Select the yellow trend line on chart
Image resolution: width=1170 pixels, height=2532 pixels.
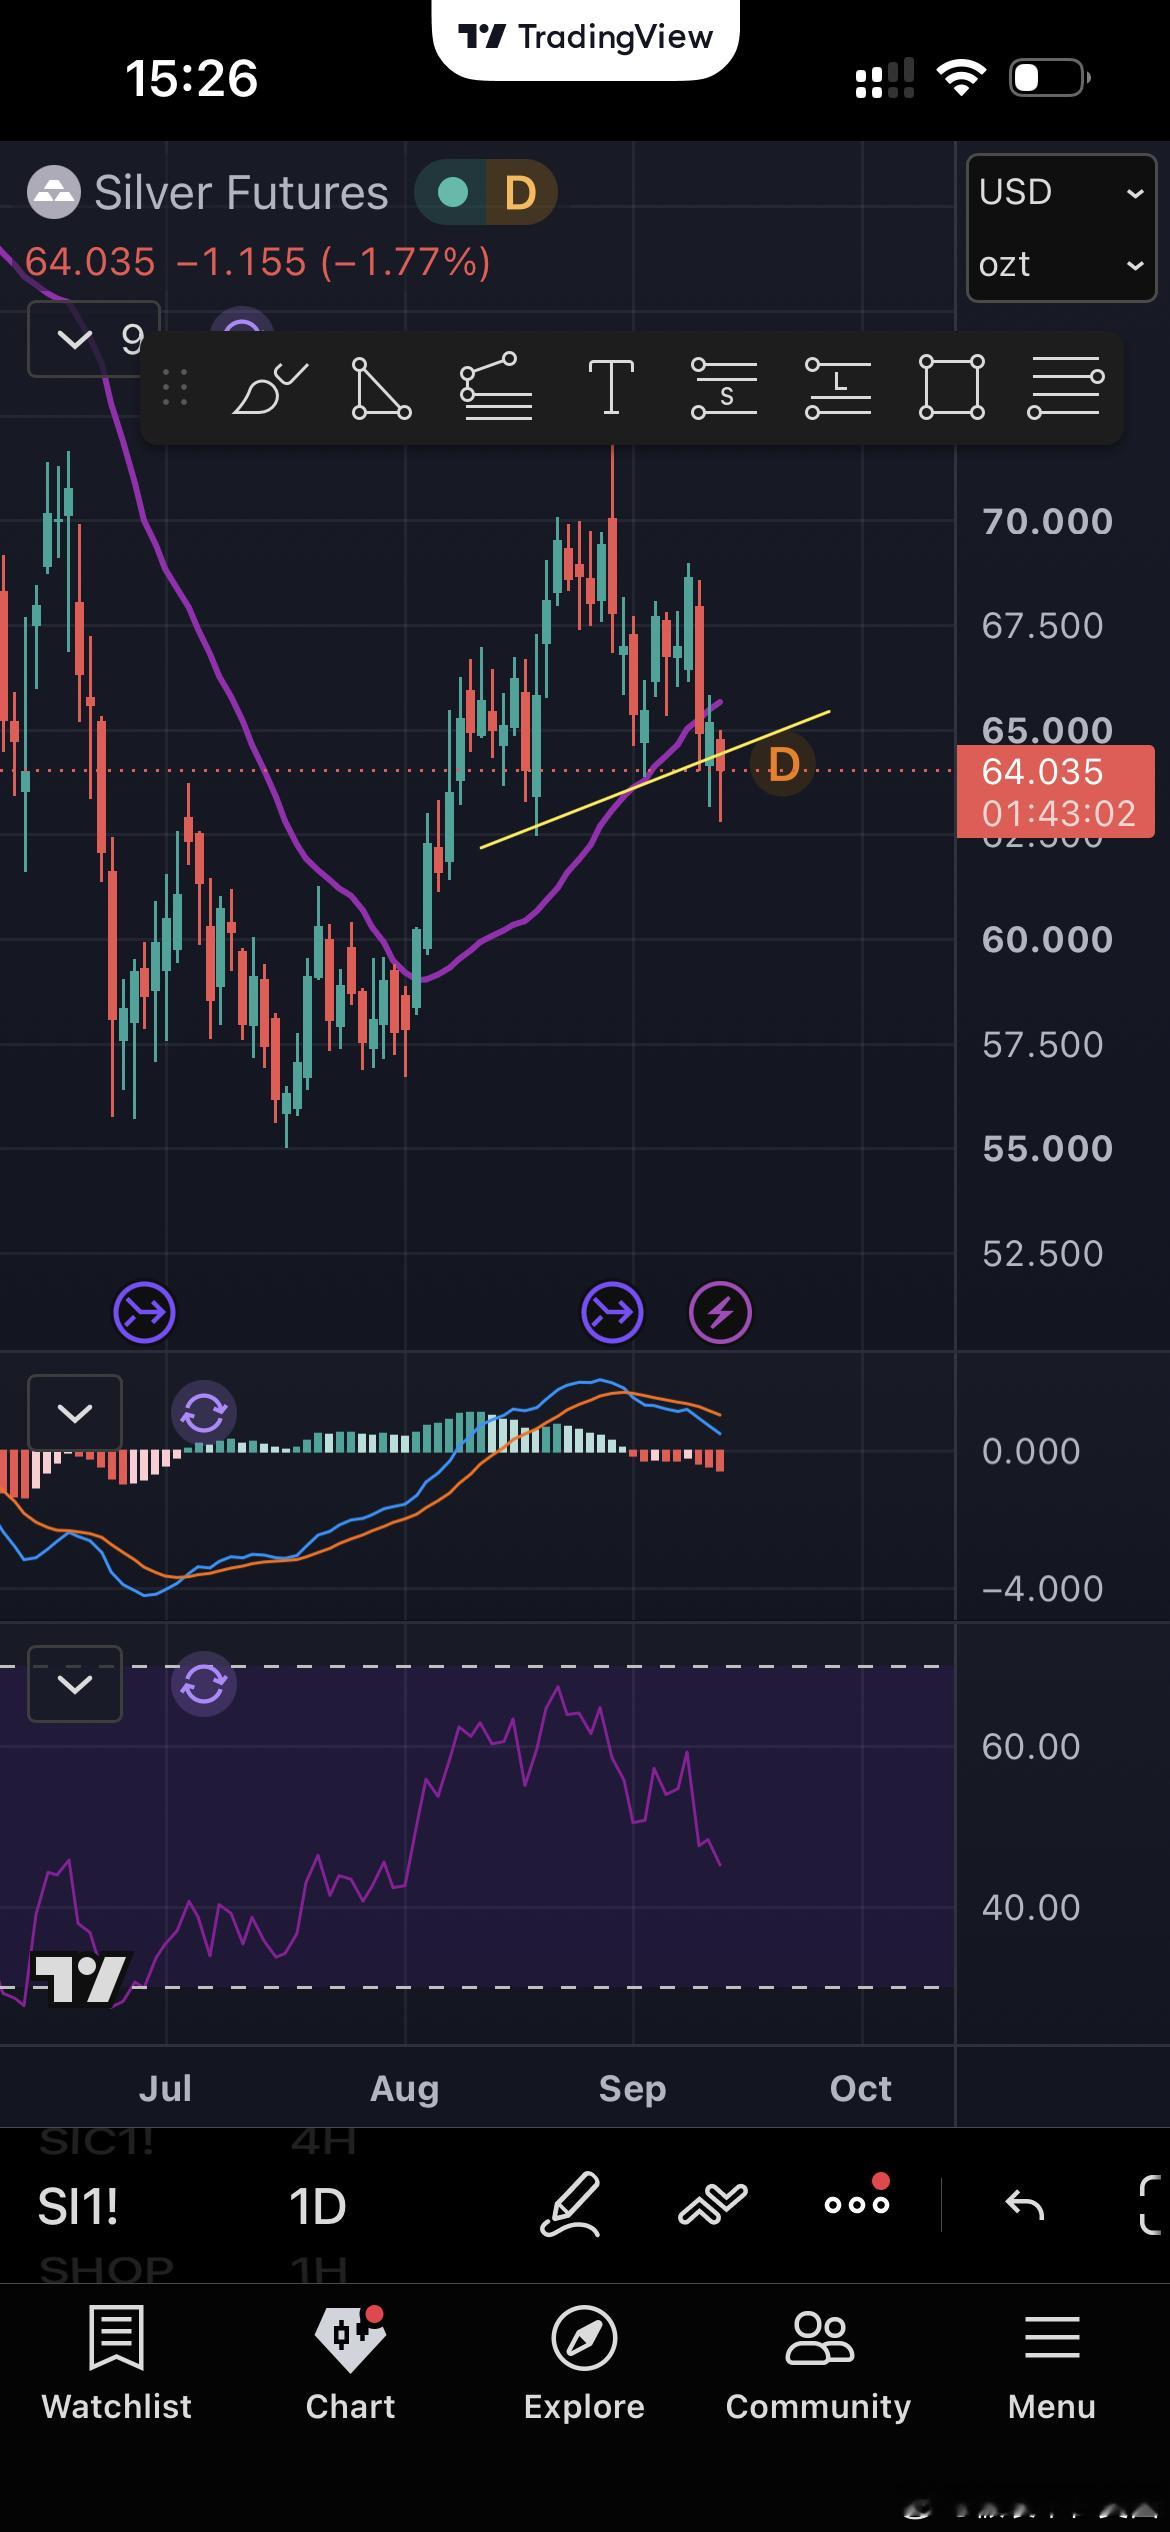[x=655, y=780]
